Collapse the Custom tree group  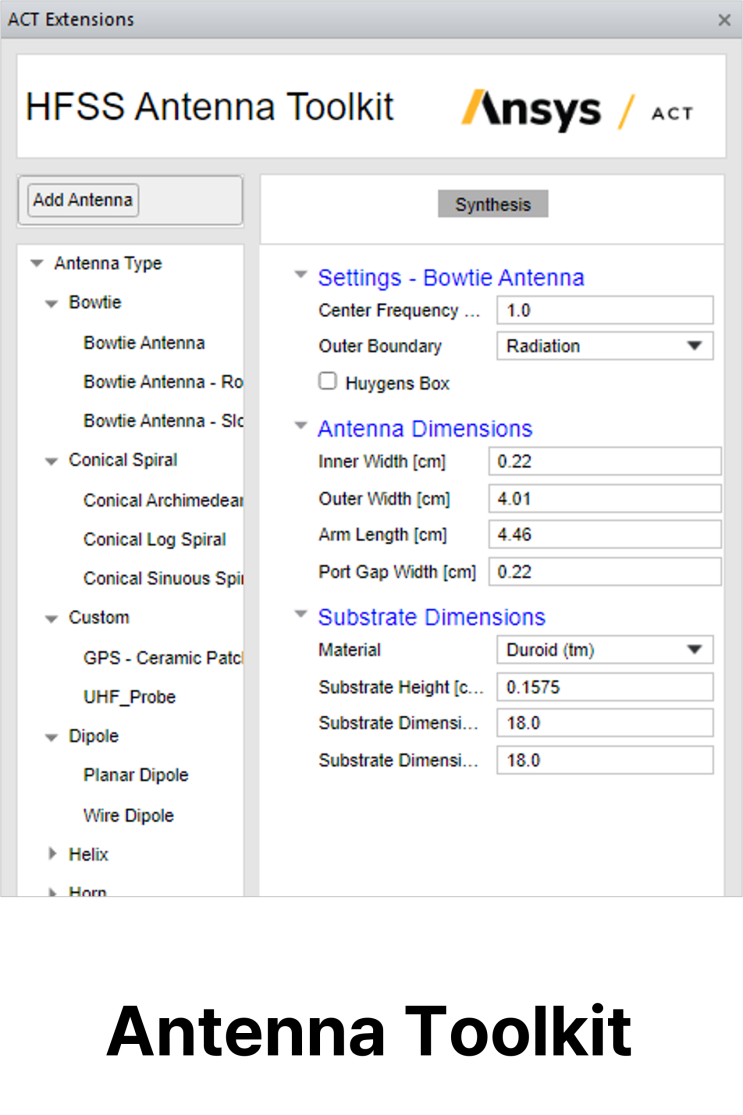[x=51, y=619]
